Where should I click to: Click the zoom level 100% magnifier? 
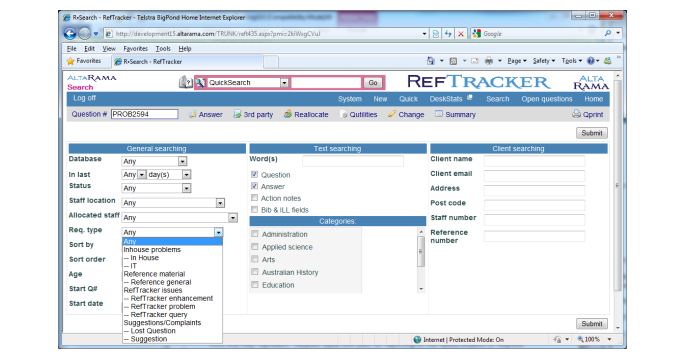580,339
